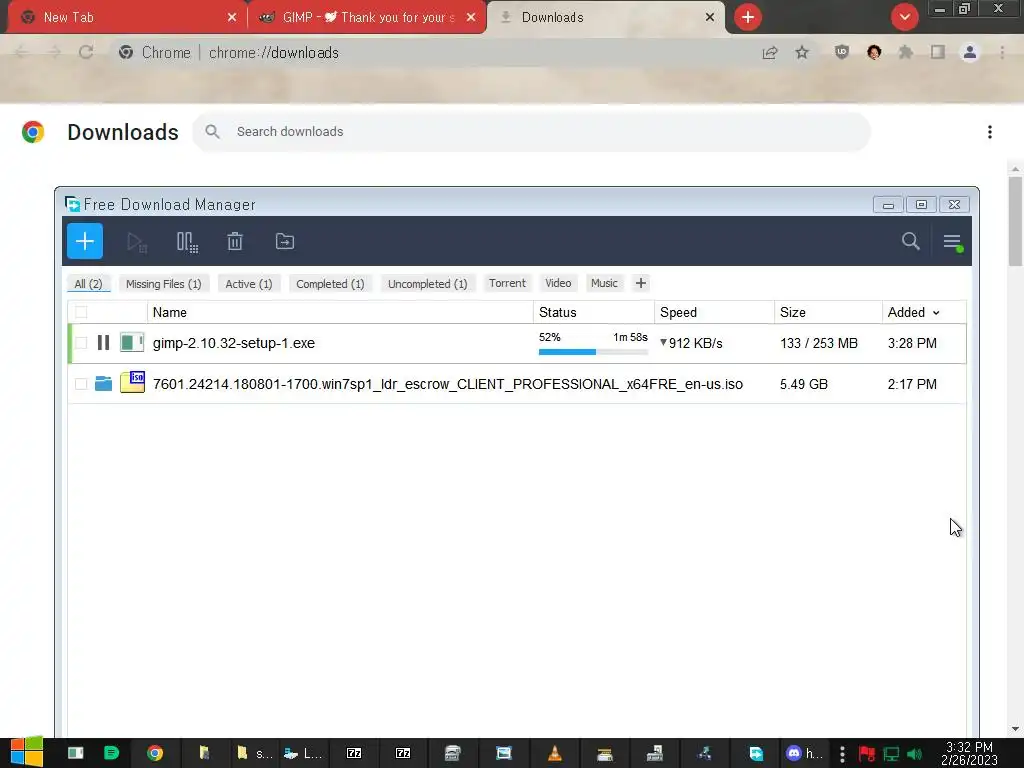Viewport: 1024px width, 768px height.
Task: Click the gimp download 52% progress bar
Action: [593, 352]
